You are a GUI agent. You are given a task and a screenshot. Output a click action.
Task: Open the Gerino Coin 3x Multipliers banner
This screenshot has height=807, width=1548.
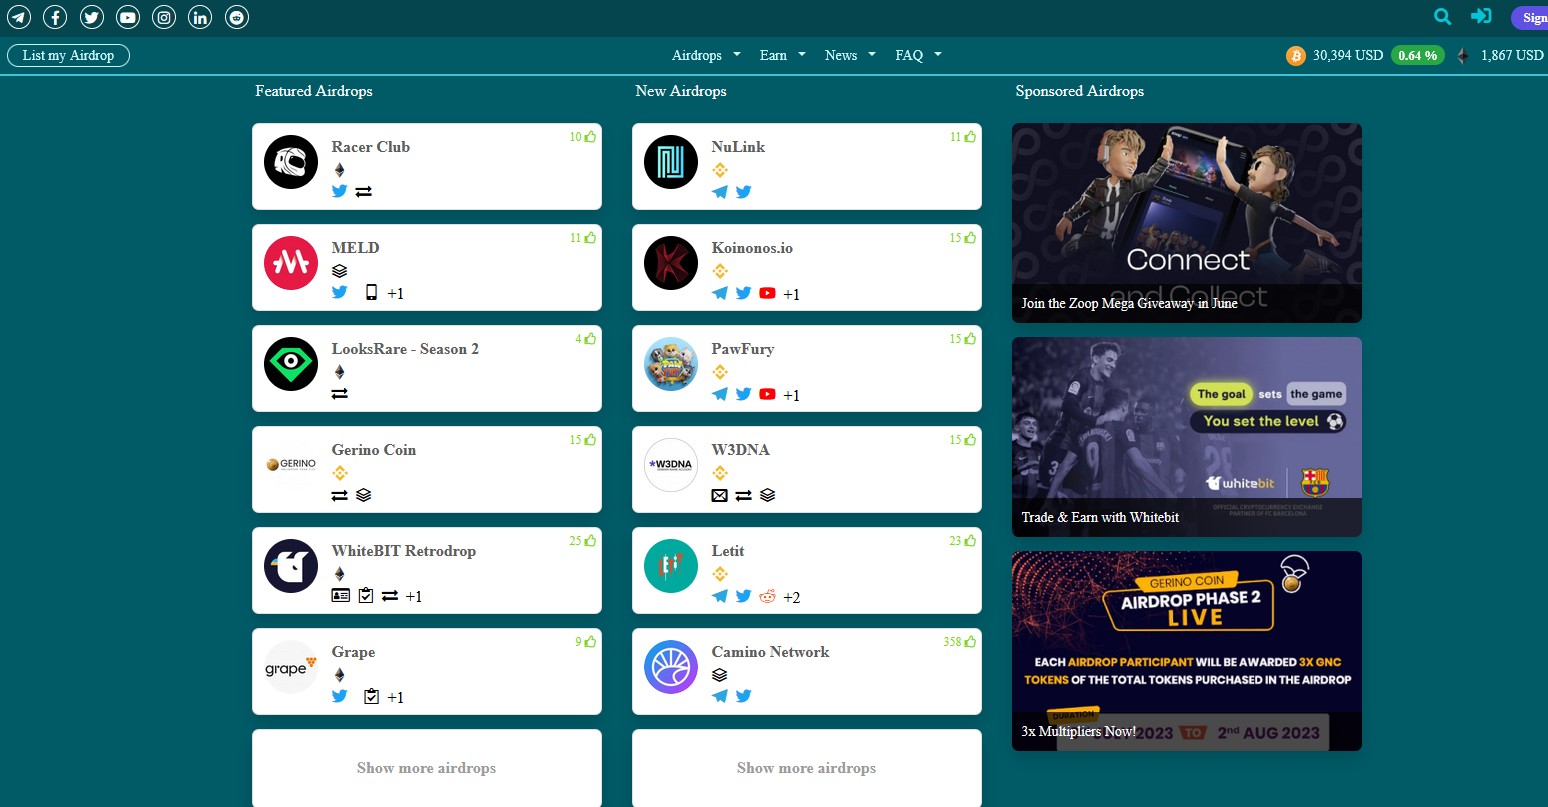coord(1187,650)
